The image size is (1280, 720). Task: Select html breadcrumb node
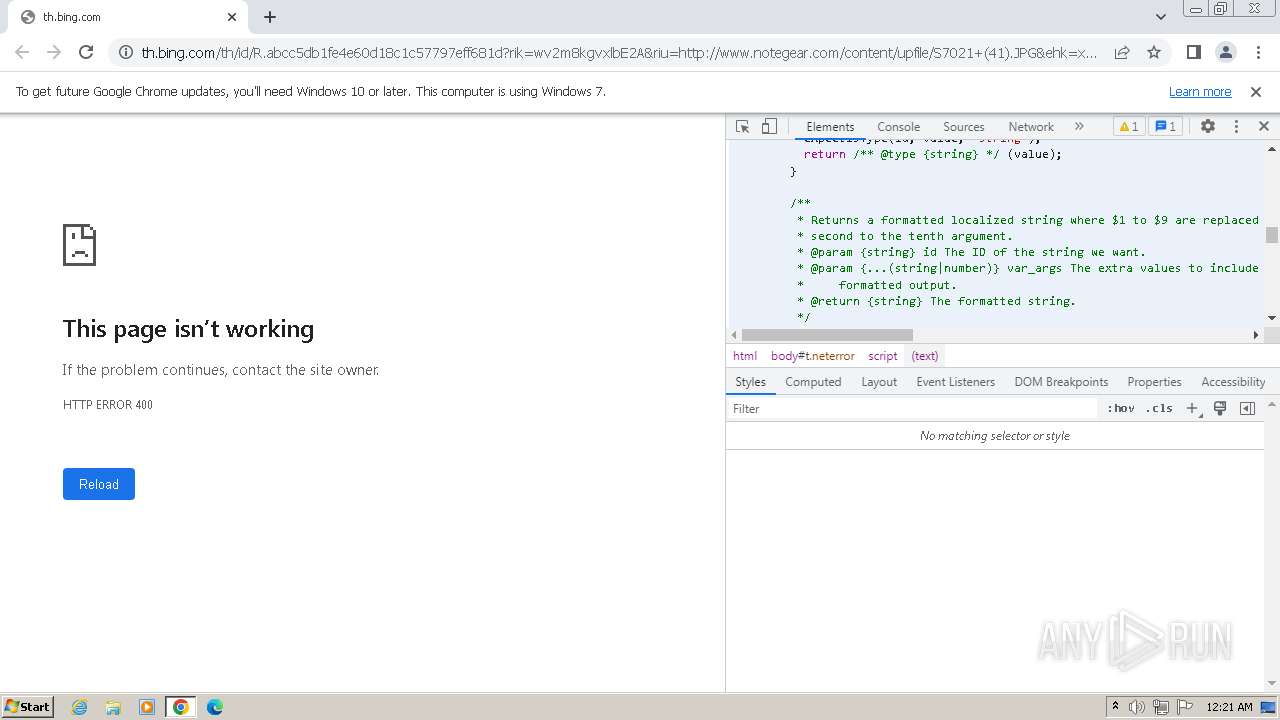pos(745,356)
